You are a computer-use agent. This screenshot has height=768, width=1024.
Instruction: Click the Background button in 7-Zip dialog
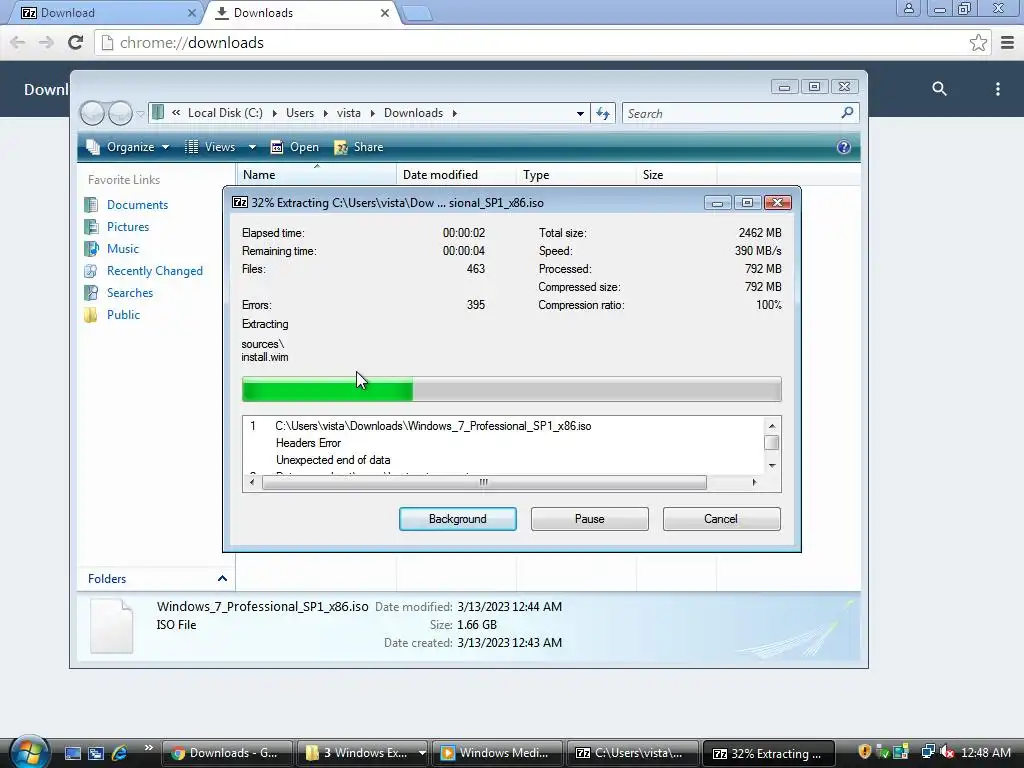[x=457, y=519]
